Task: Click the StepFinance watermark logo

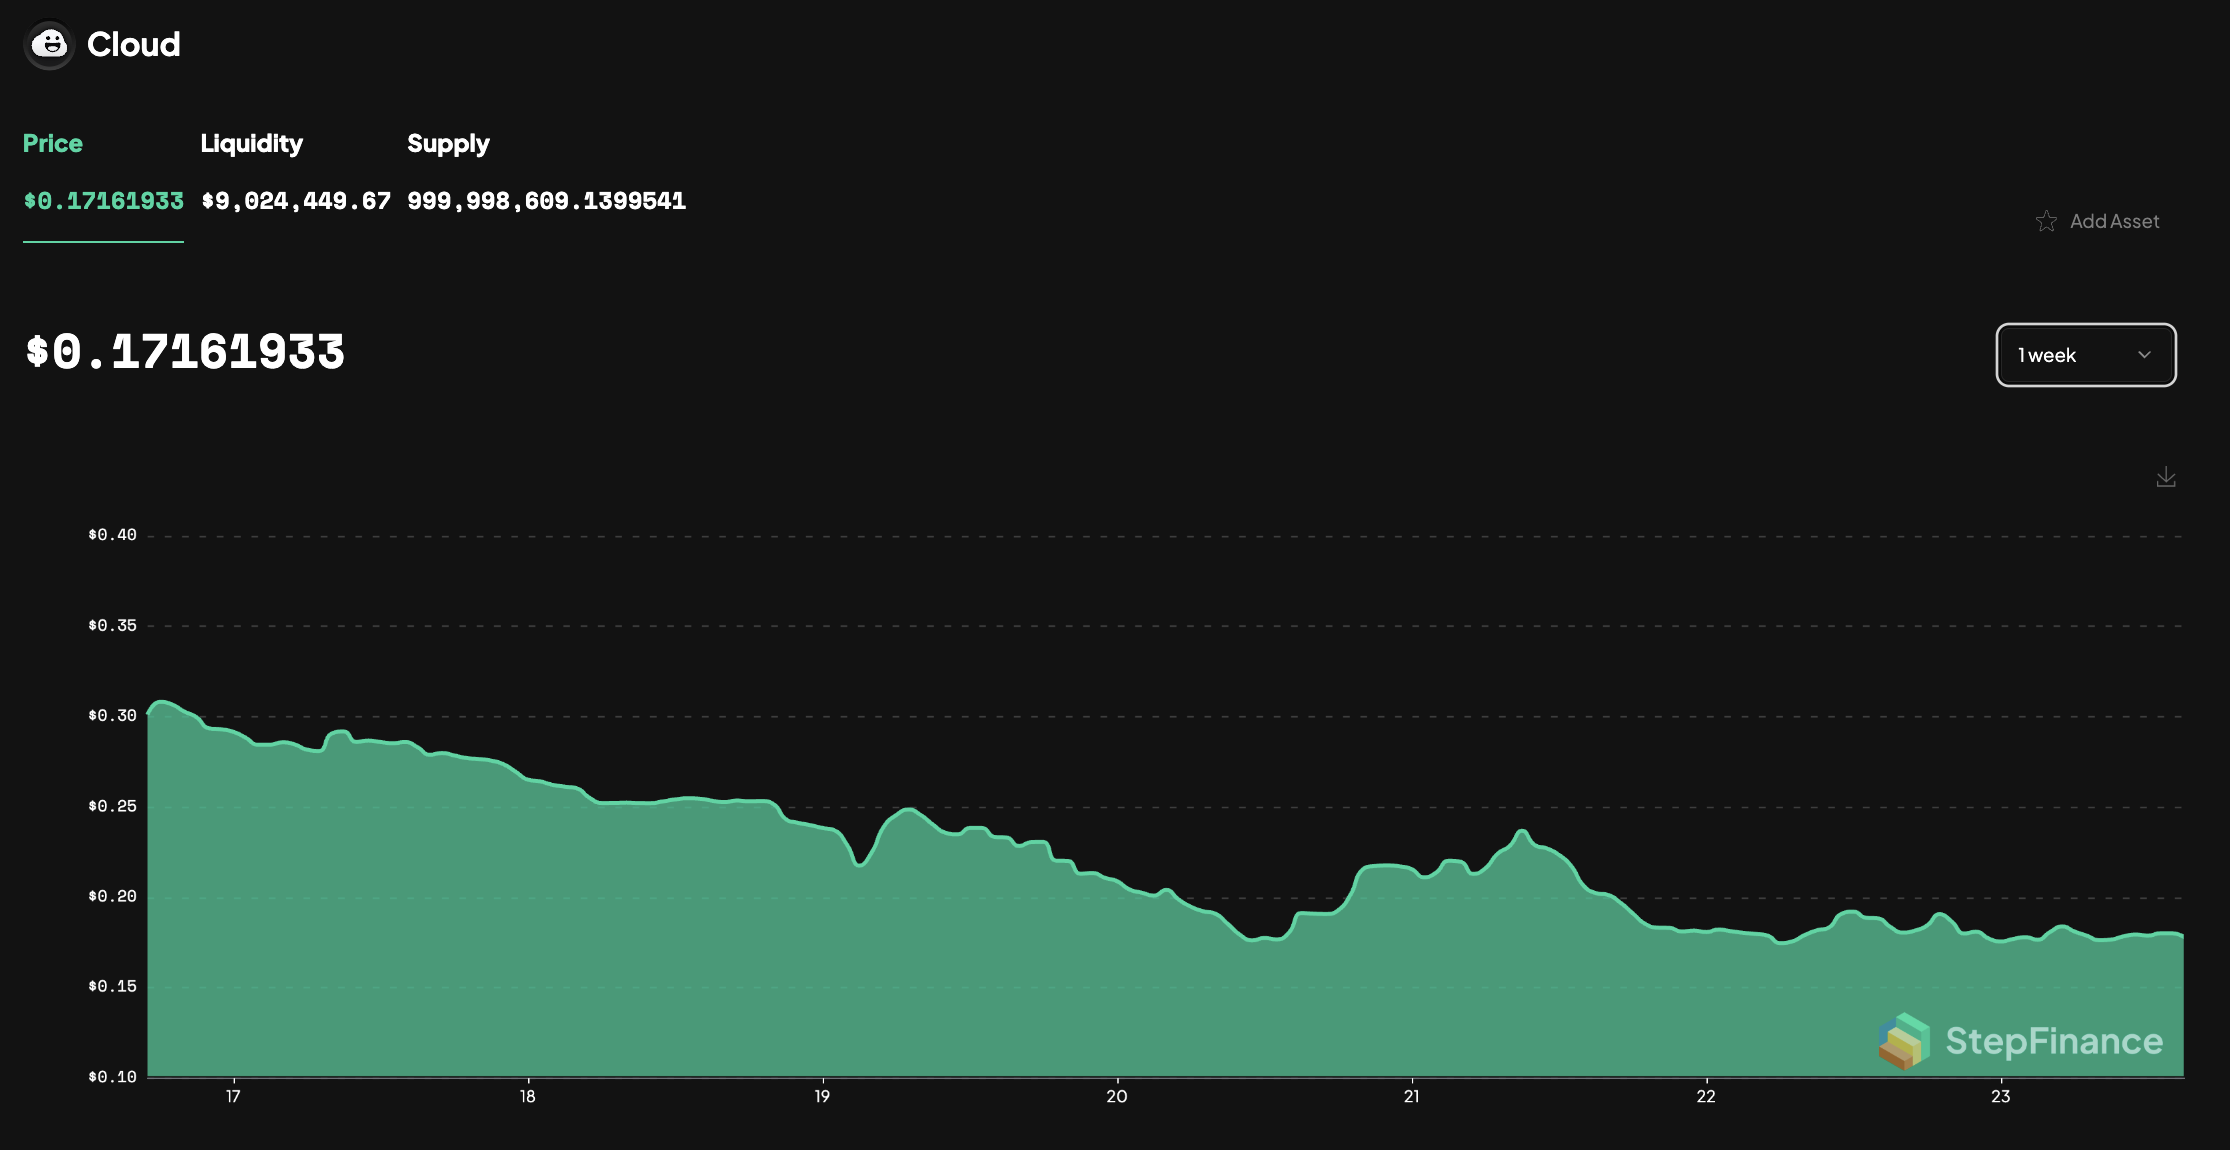Action: coord(1904,1041)
